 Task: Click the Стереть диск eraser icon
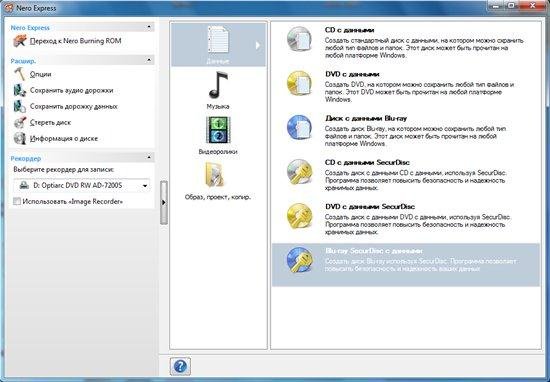pos(20,122)
